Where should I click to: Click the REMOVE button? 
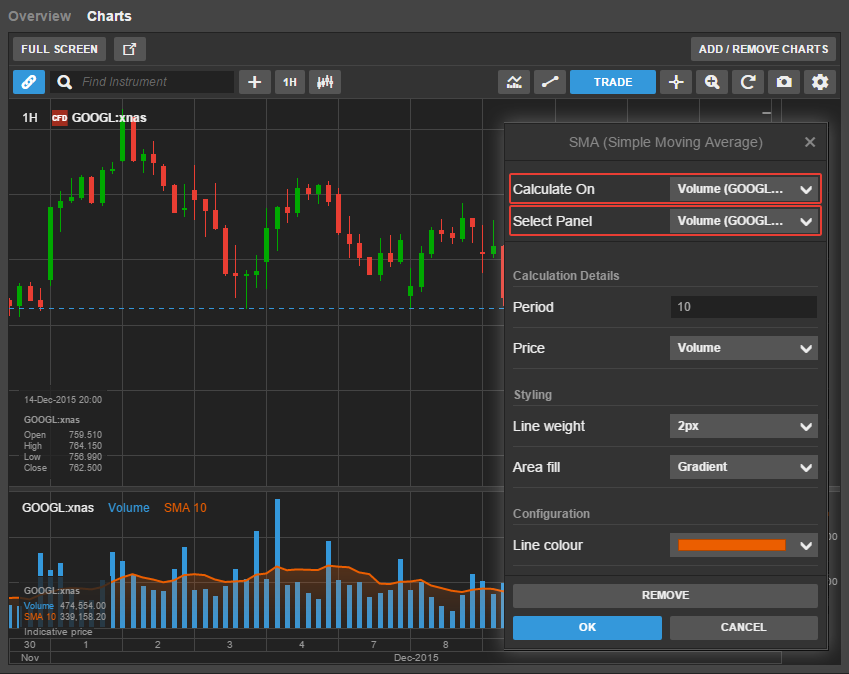pos(665,595)
